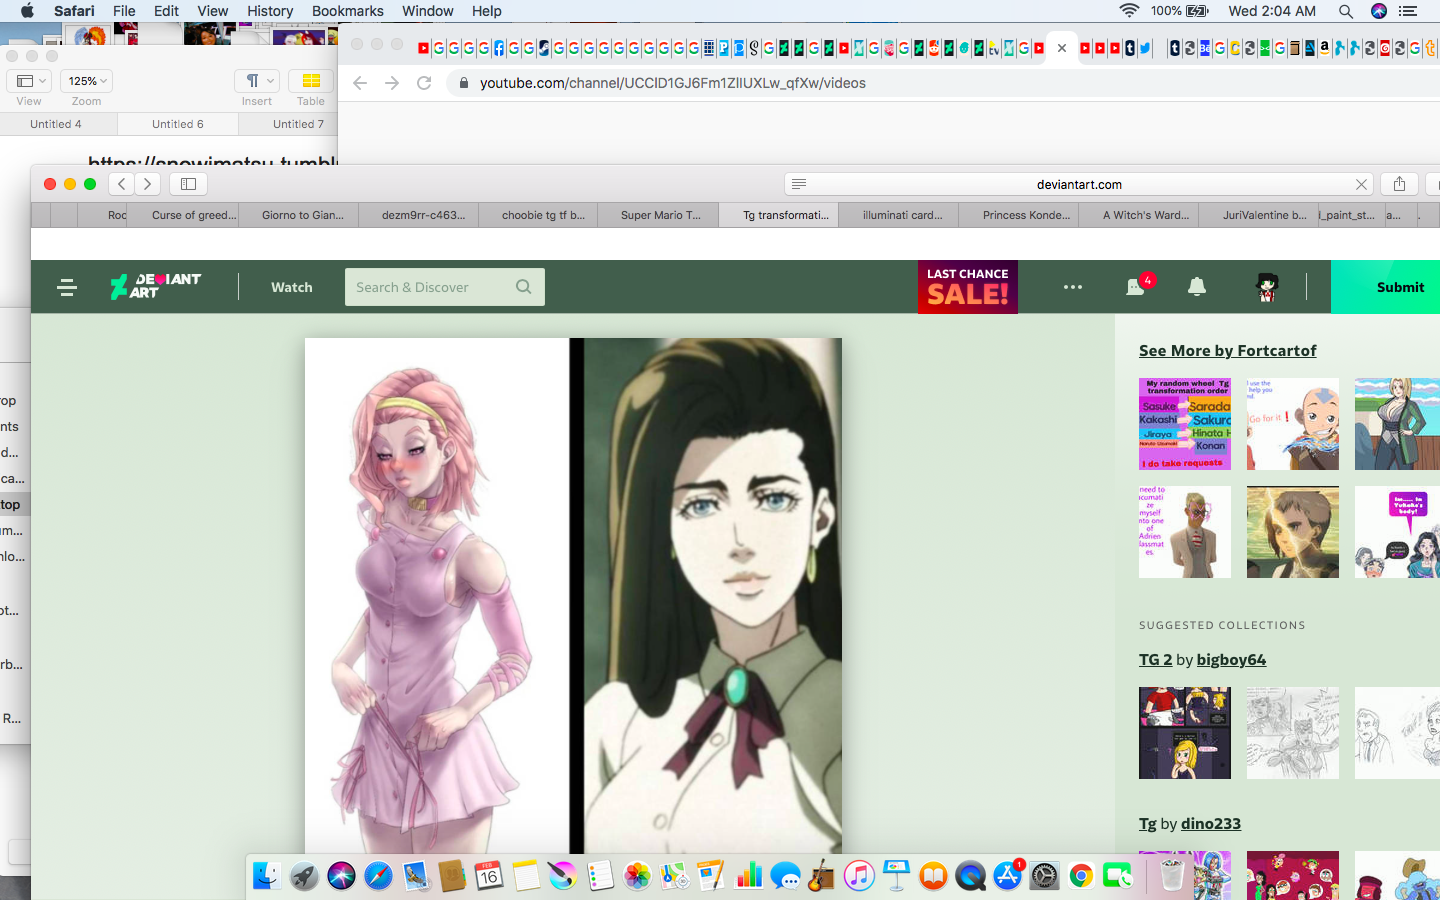This screenshot has height=900, width=1440.
Task: Open dino233 profile link
Action: (x=1211, y=824)
